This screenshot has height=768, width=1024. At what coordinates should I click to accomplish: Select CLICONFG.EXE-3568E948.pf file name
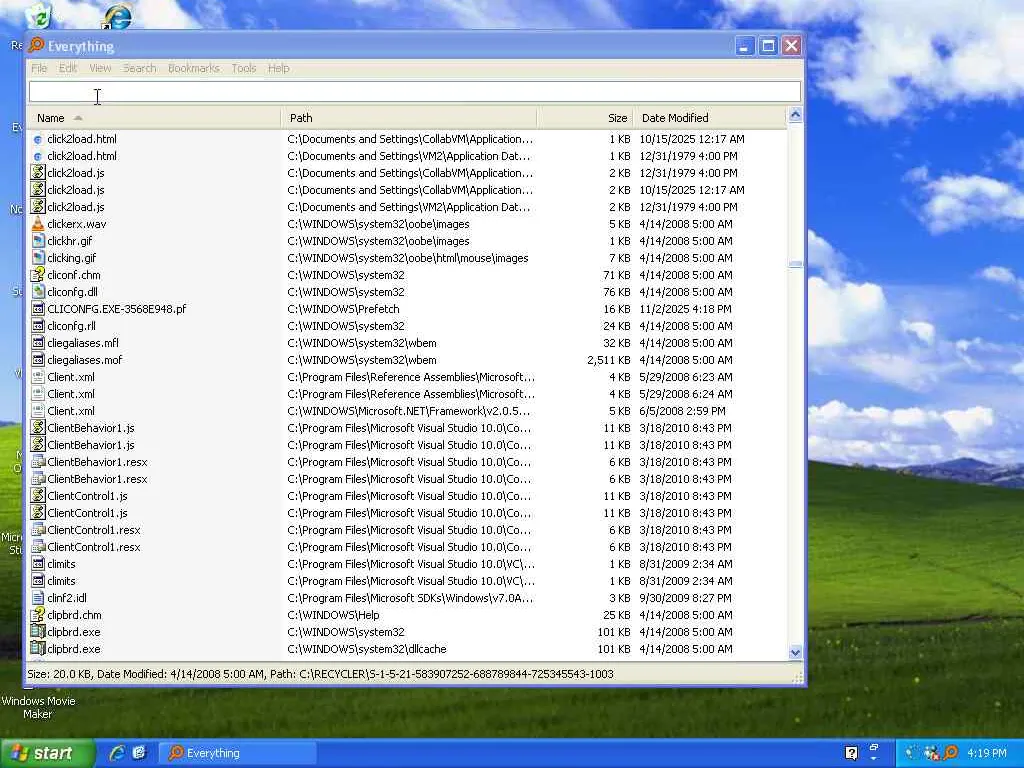[x=116, y=309]
